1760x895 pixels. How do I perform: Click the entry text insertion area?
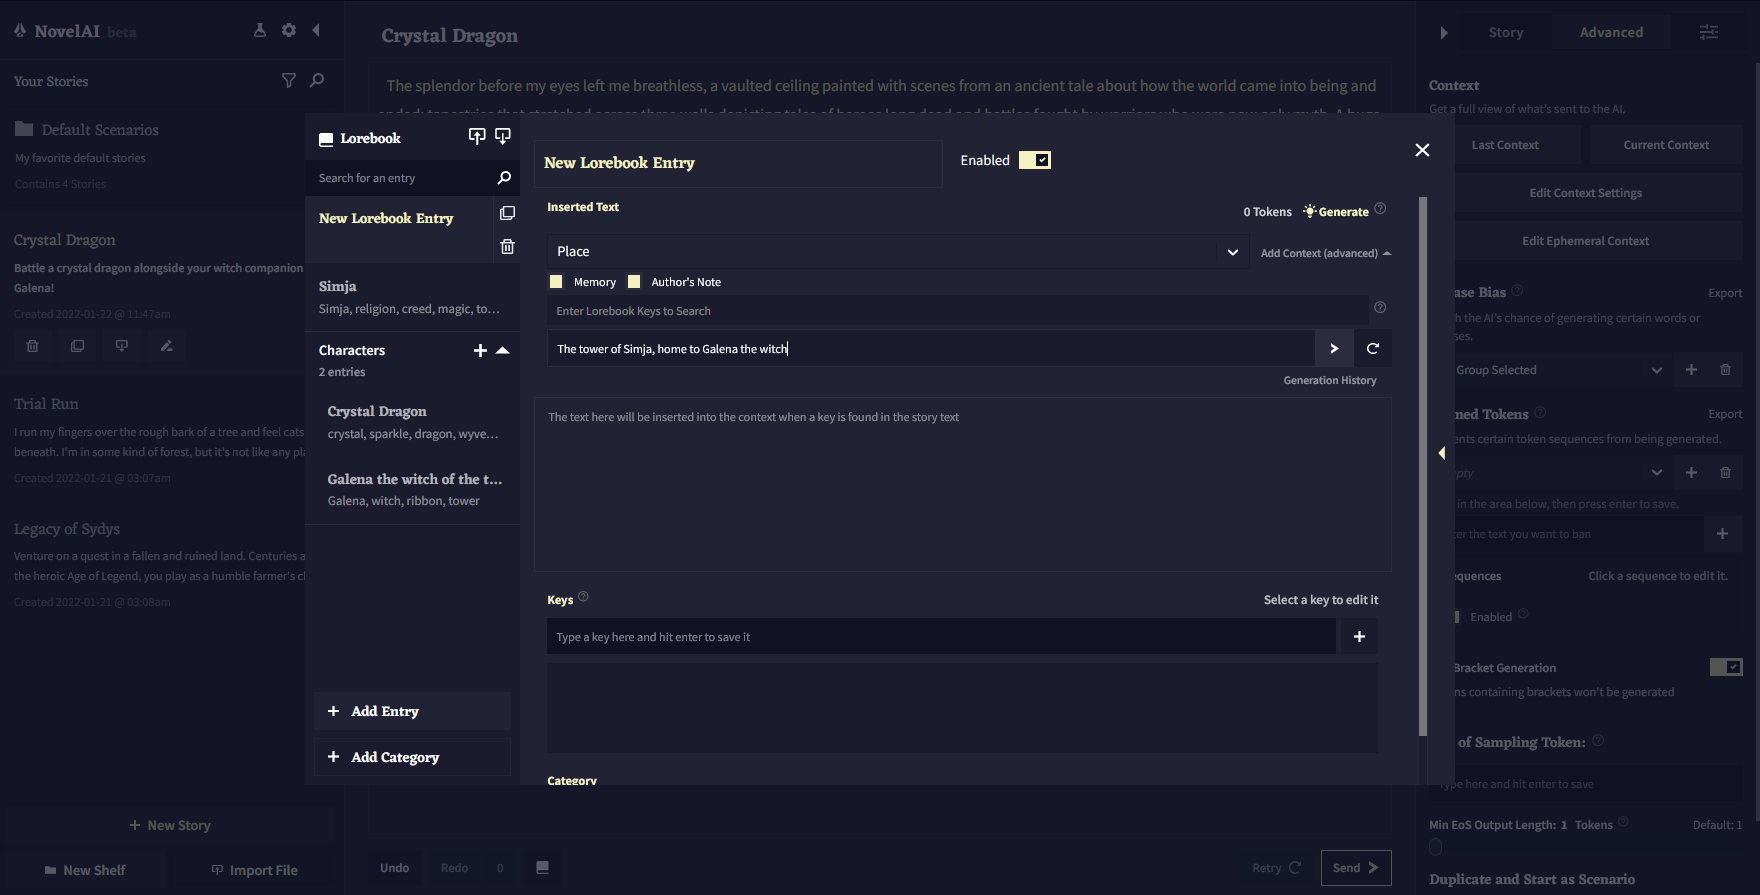pos(963,485)
